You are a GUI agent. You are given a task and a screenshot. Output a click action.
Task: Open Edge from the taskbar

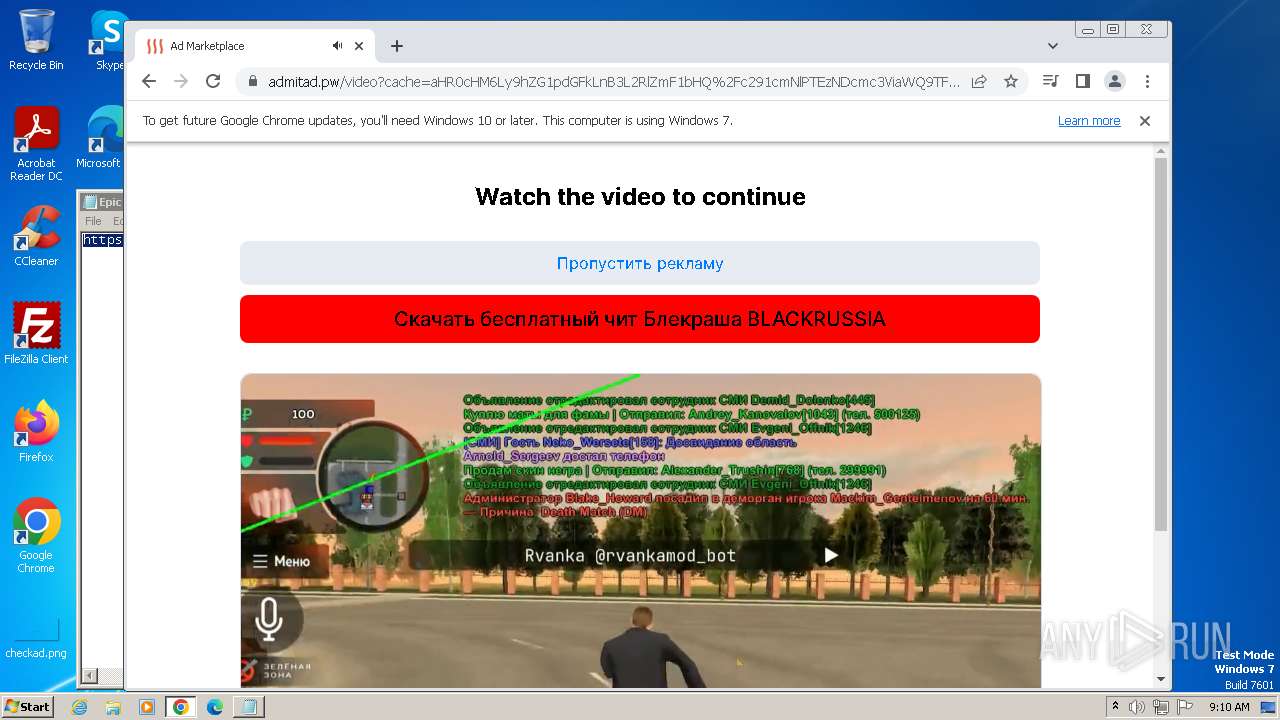point(214,707)
